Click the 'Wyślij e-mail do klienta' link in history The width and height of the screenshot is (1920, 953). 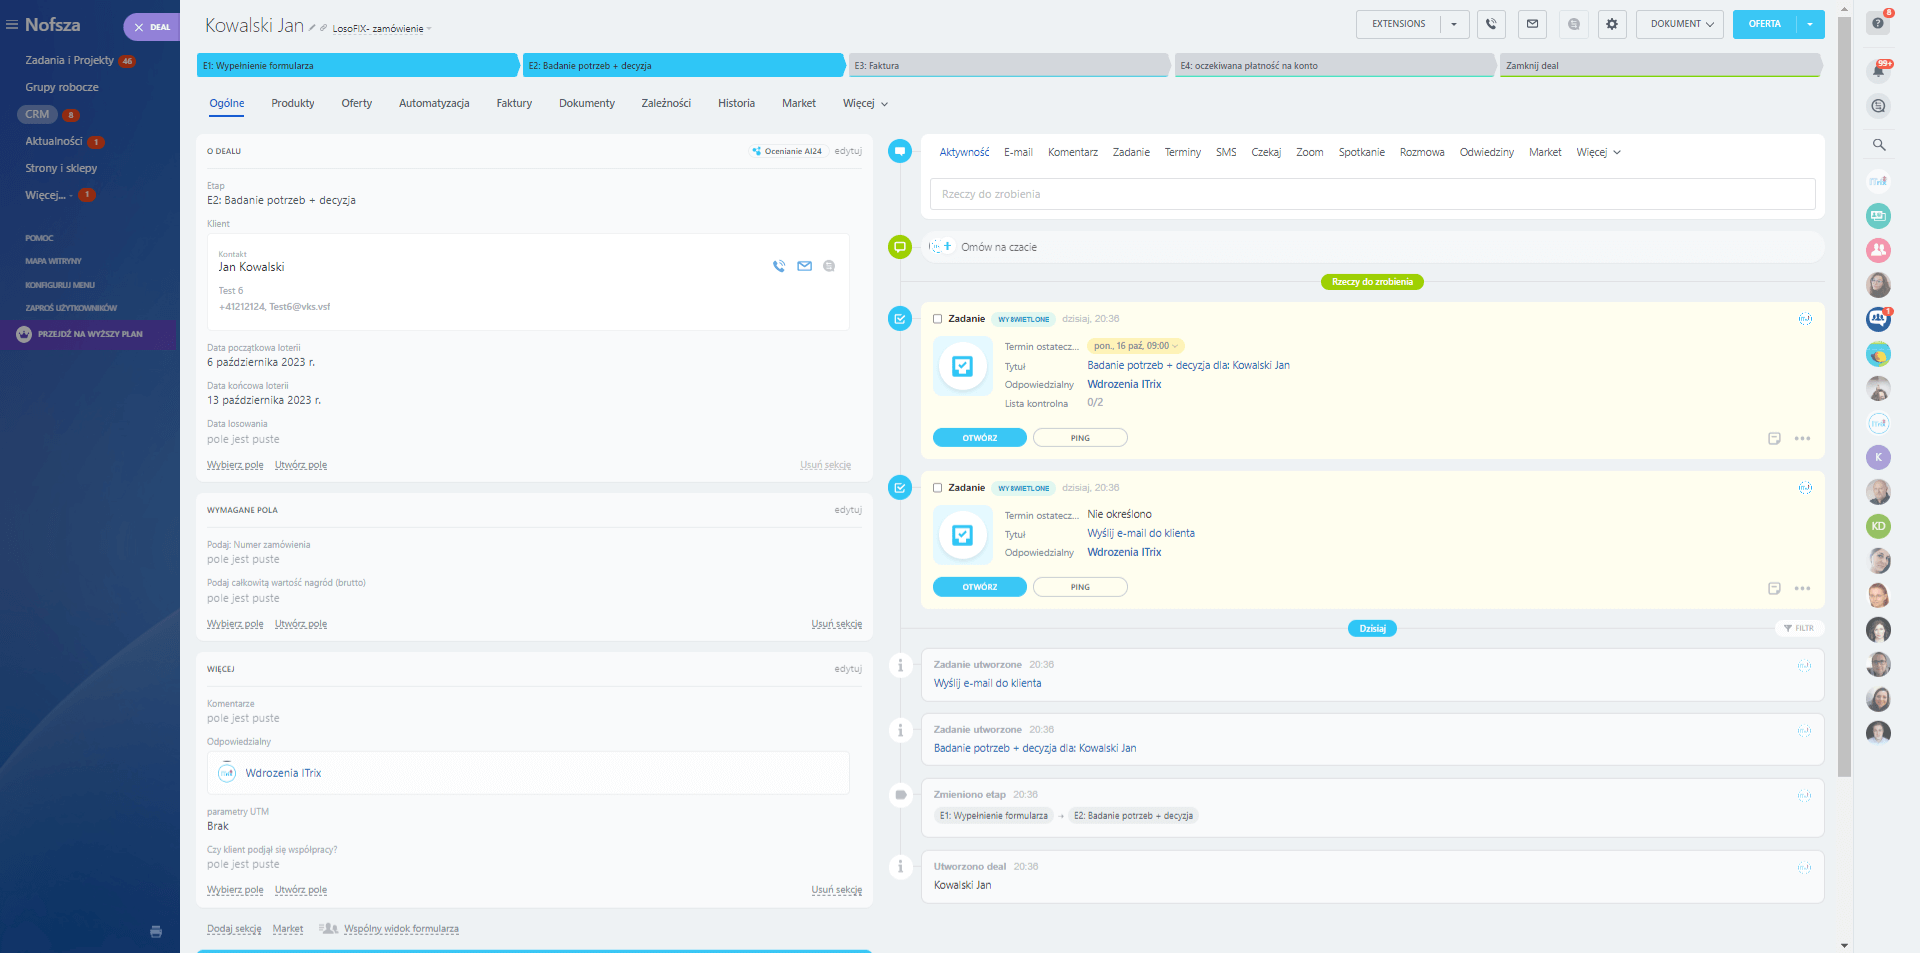(987, 683)
